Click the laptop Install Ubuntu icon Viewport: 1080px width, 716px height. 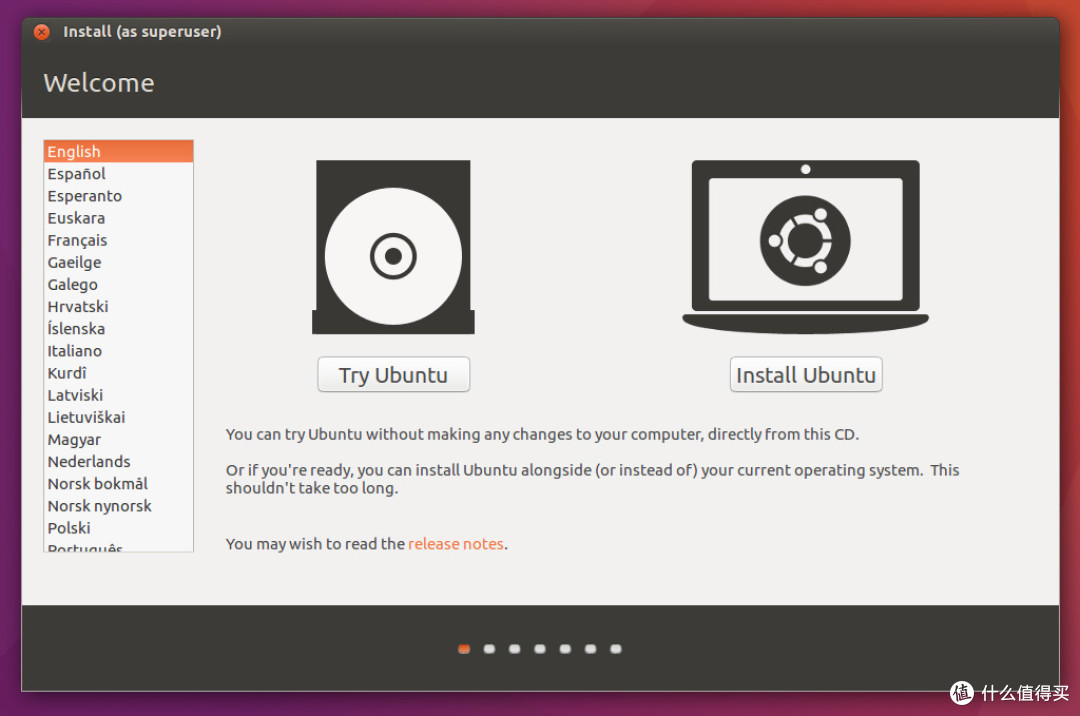pyautogui.click(x=805, y=247)
